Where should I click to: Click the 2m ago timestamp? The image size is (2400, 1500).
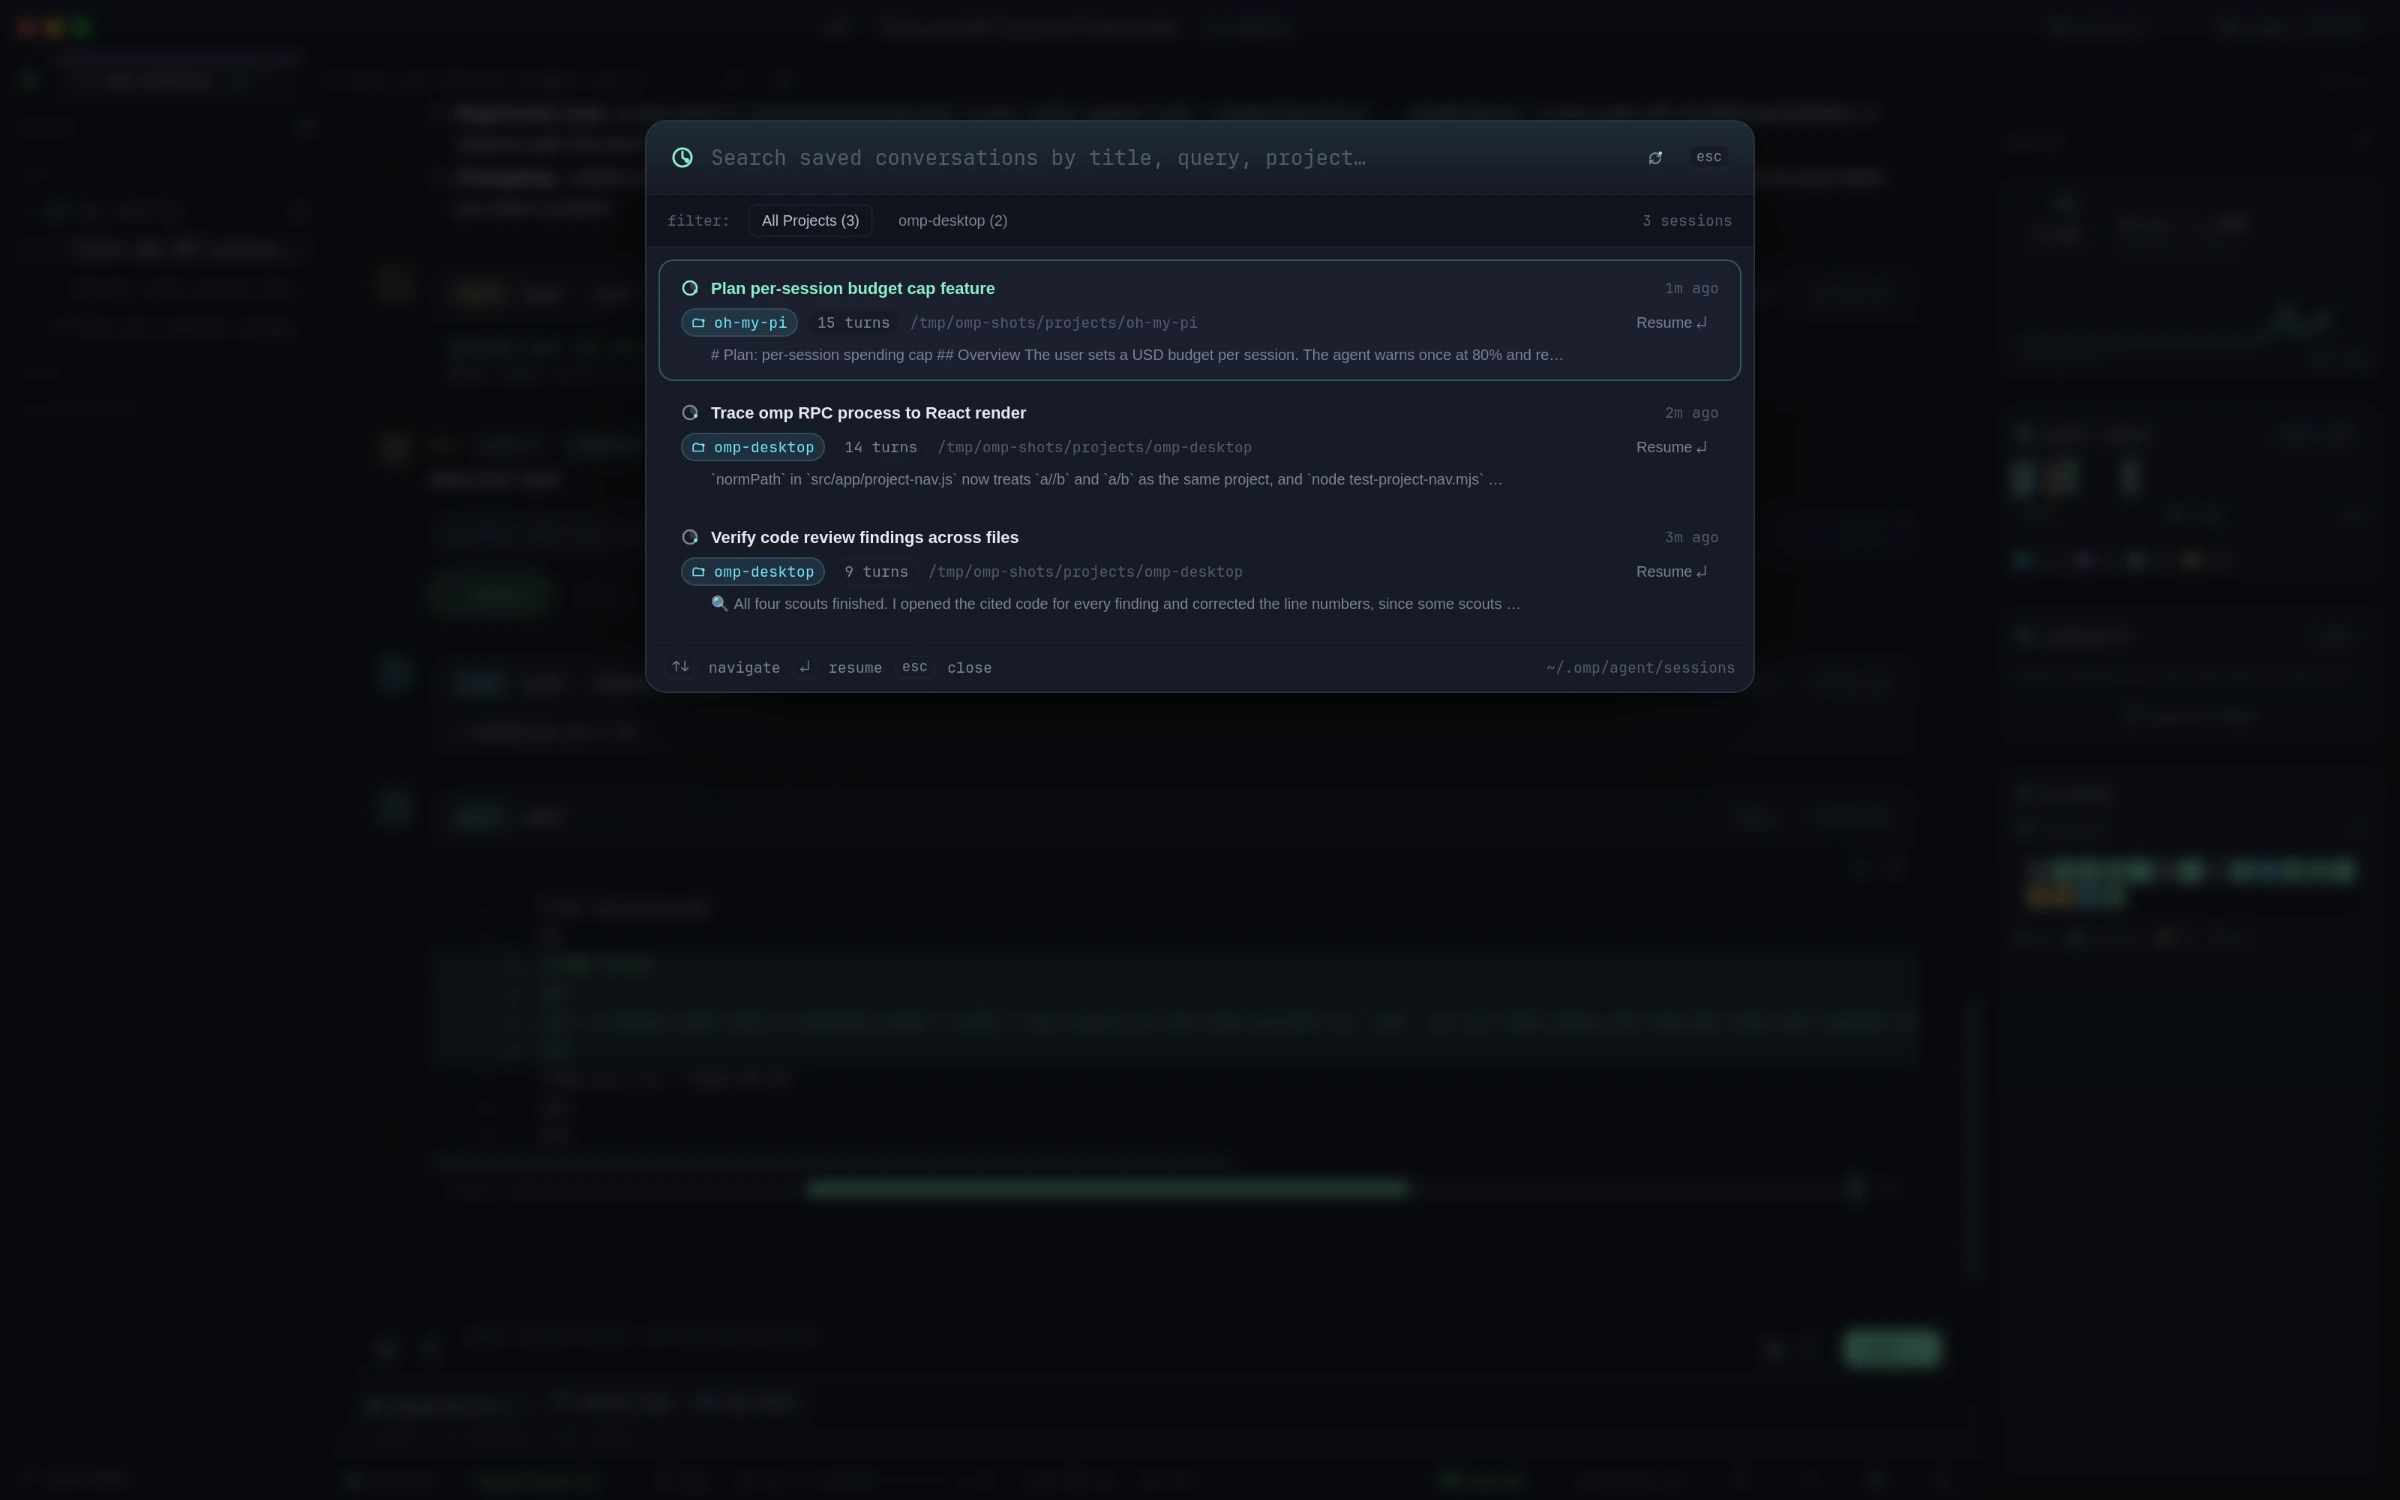(1691, 413)
